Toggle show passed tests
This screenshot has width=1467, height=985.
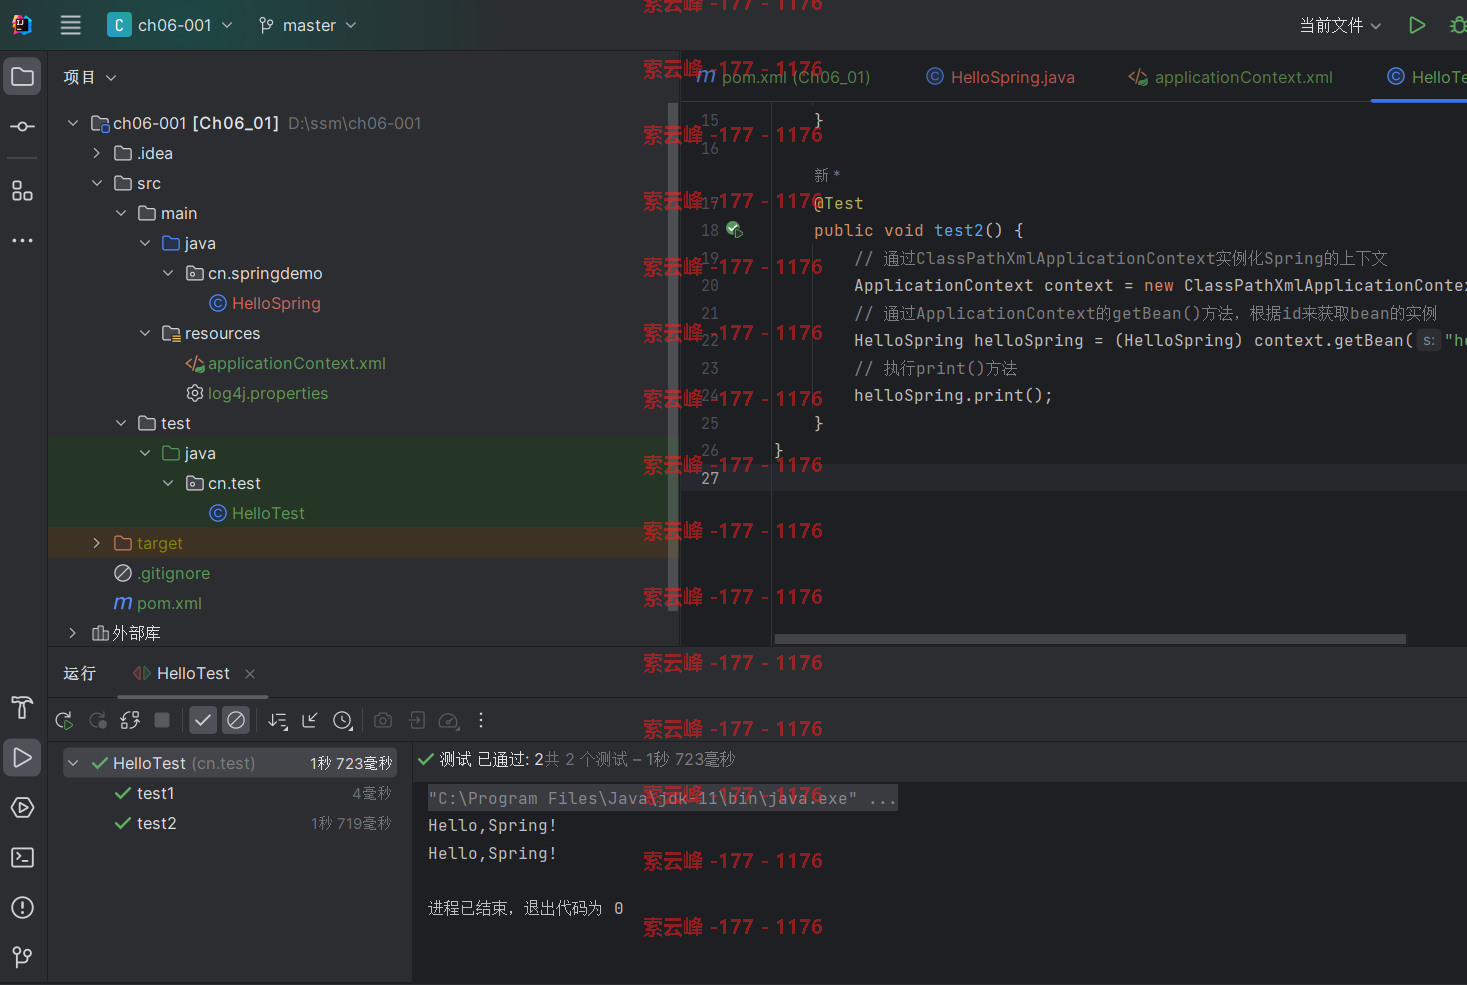tap(203, 720)
